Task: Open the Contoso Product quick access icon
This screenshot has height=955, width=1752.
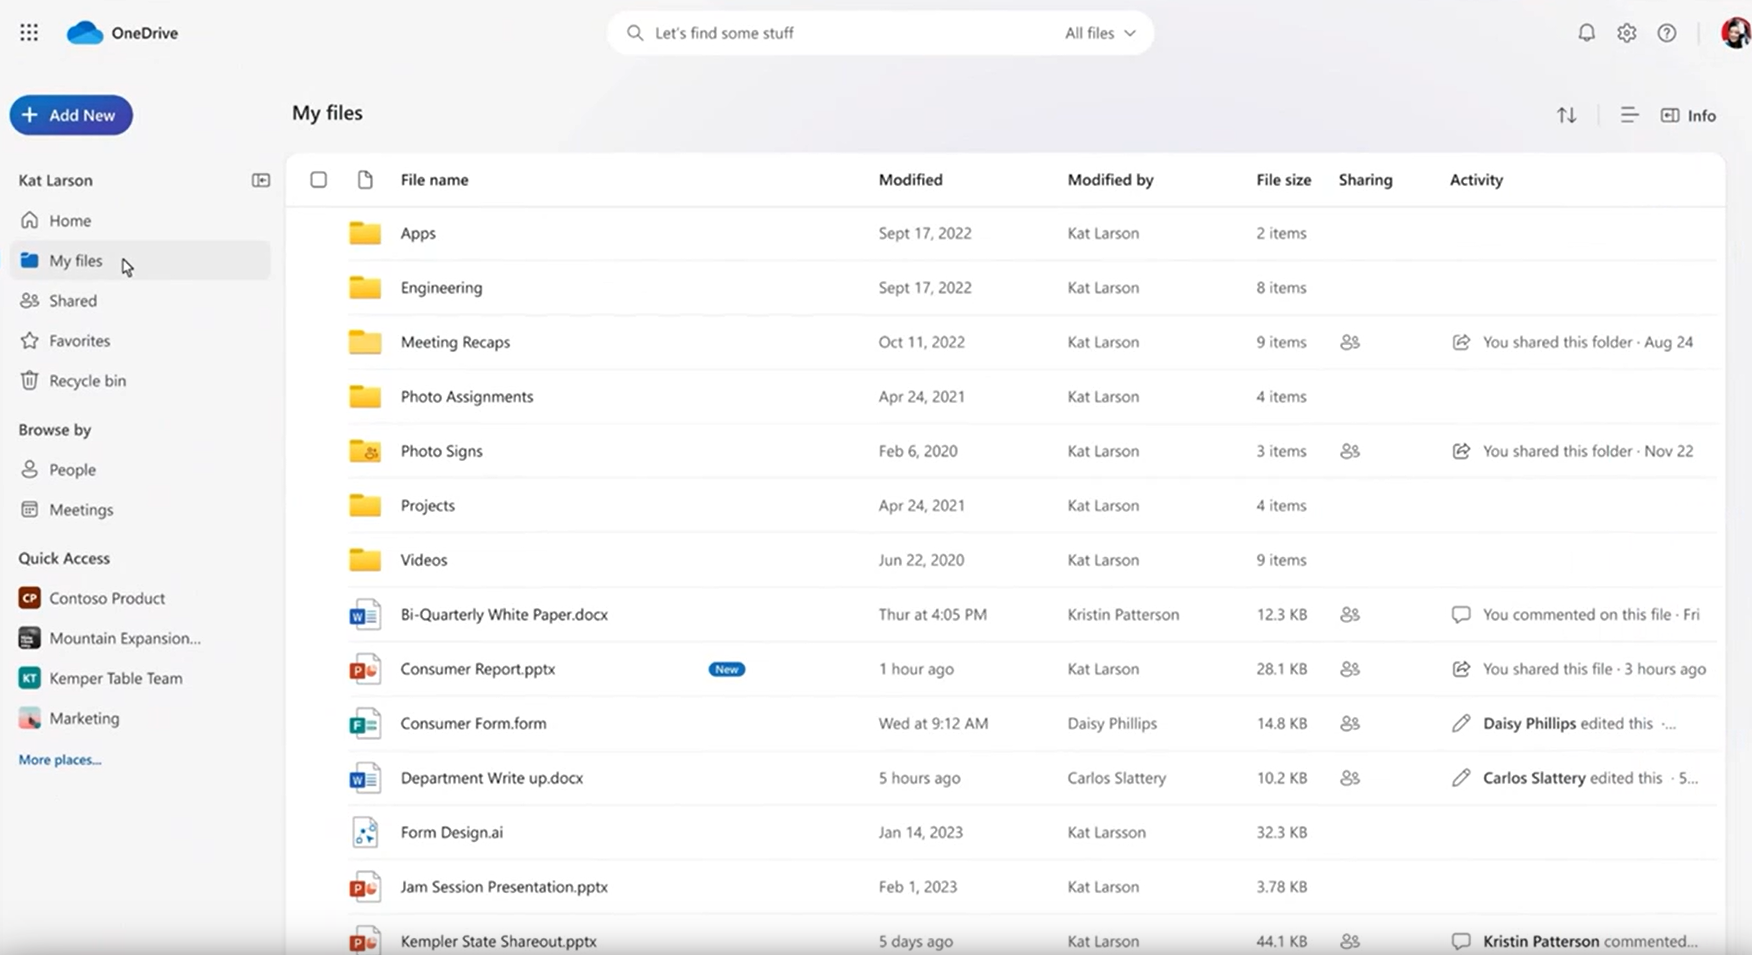Action: pos(30,598)
